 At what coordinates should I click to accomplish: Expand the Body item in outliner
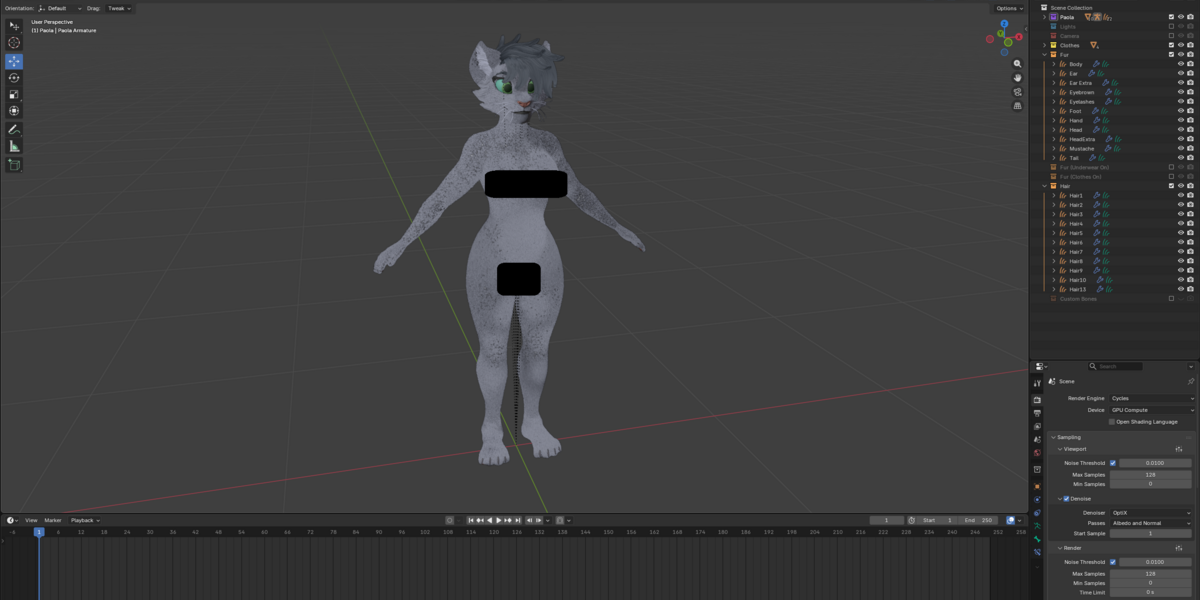pyautogui.click(x=1053, y=64)
